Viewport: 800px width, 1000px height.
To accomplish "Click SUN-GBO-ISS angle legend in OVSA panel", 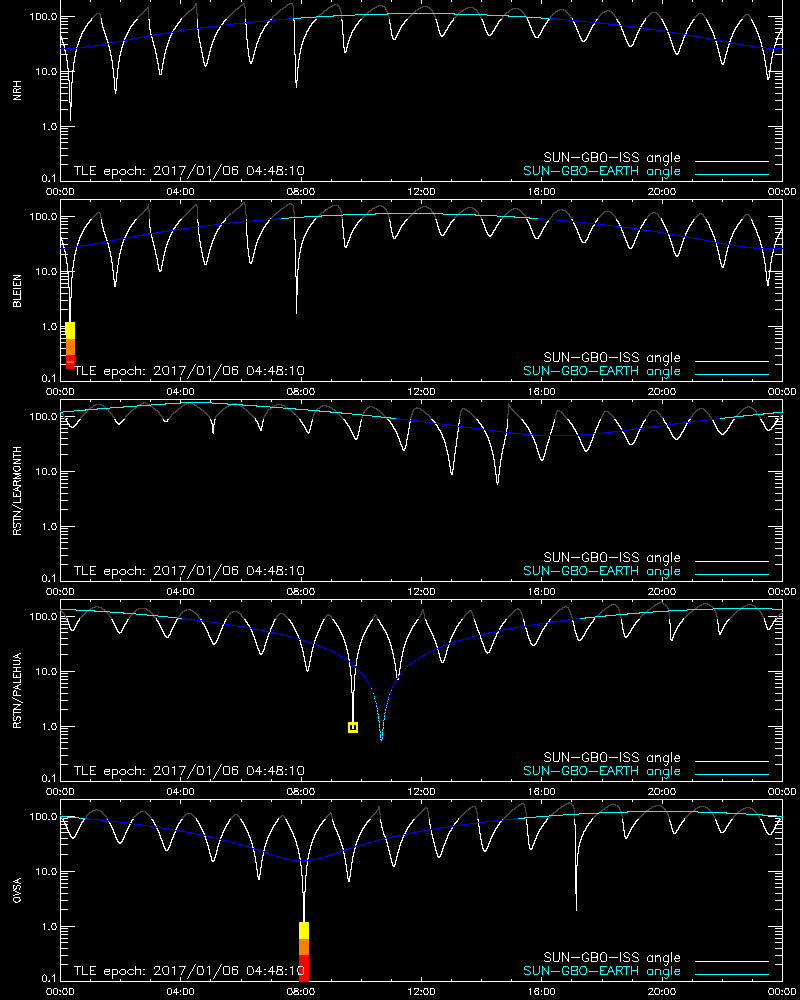I will click(612, 957).
